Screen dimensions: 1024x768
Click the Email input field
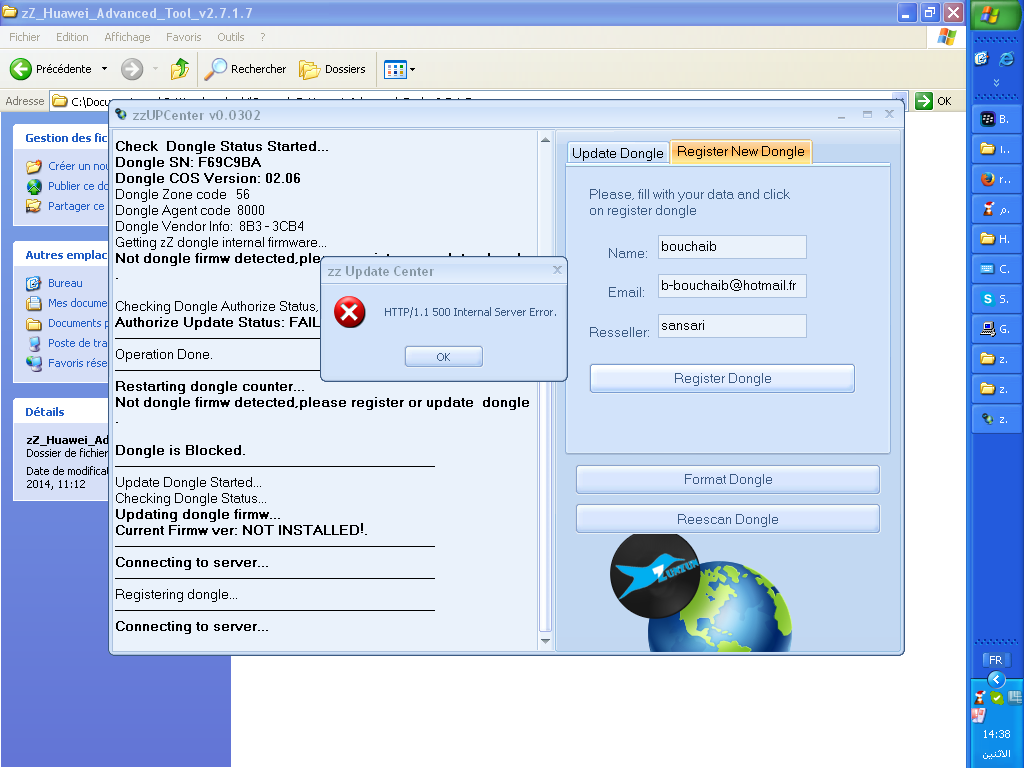(x=732, y=285)
